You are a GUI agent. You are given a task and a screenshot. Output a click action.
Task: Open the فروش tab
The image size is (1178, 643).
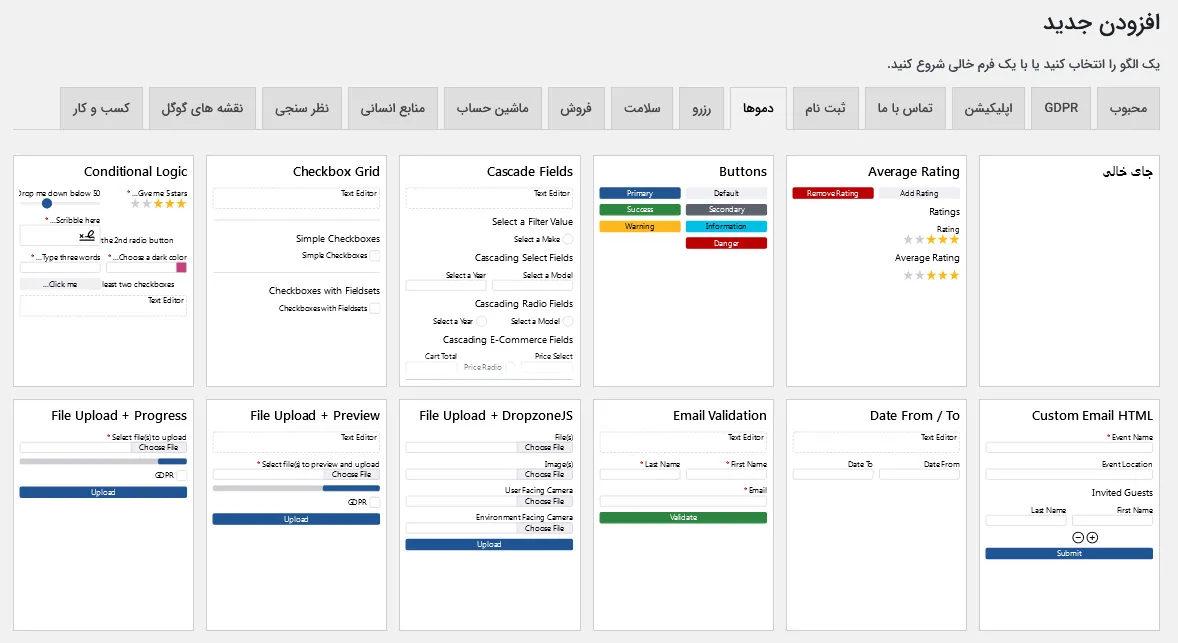[575, 108]
